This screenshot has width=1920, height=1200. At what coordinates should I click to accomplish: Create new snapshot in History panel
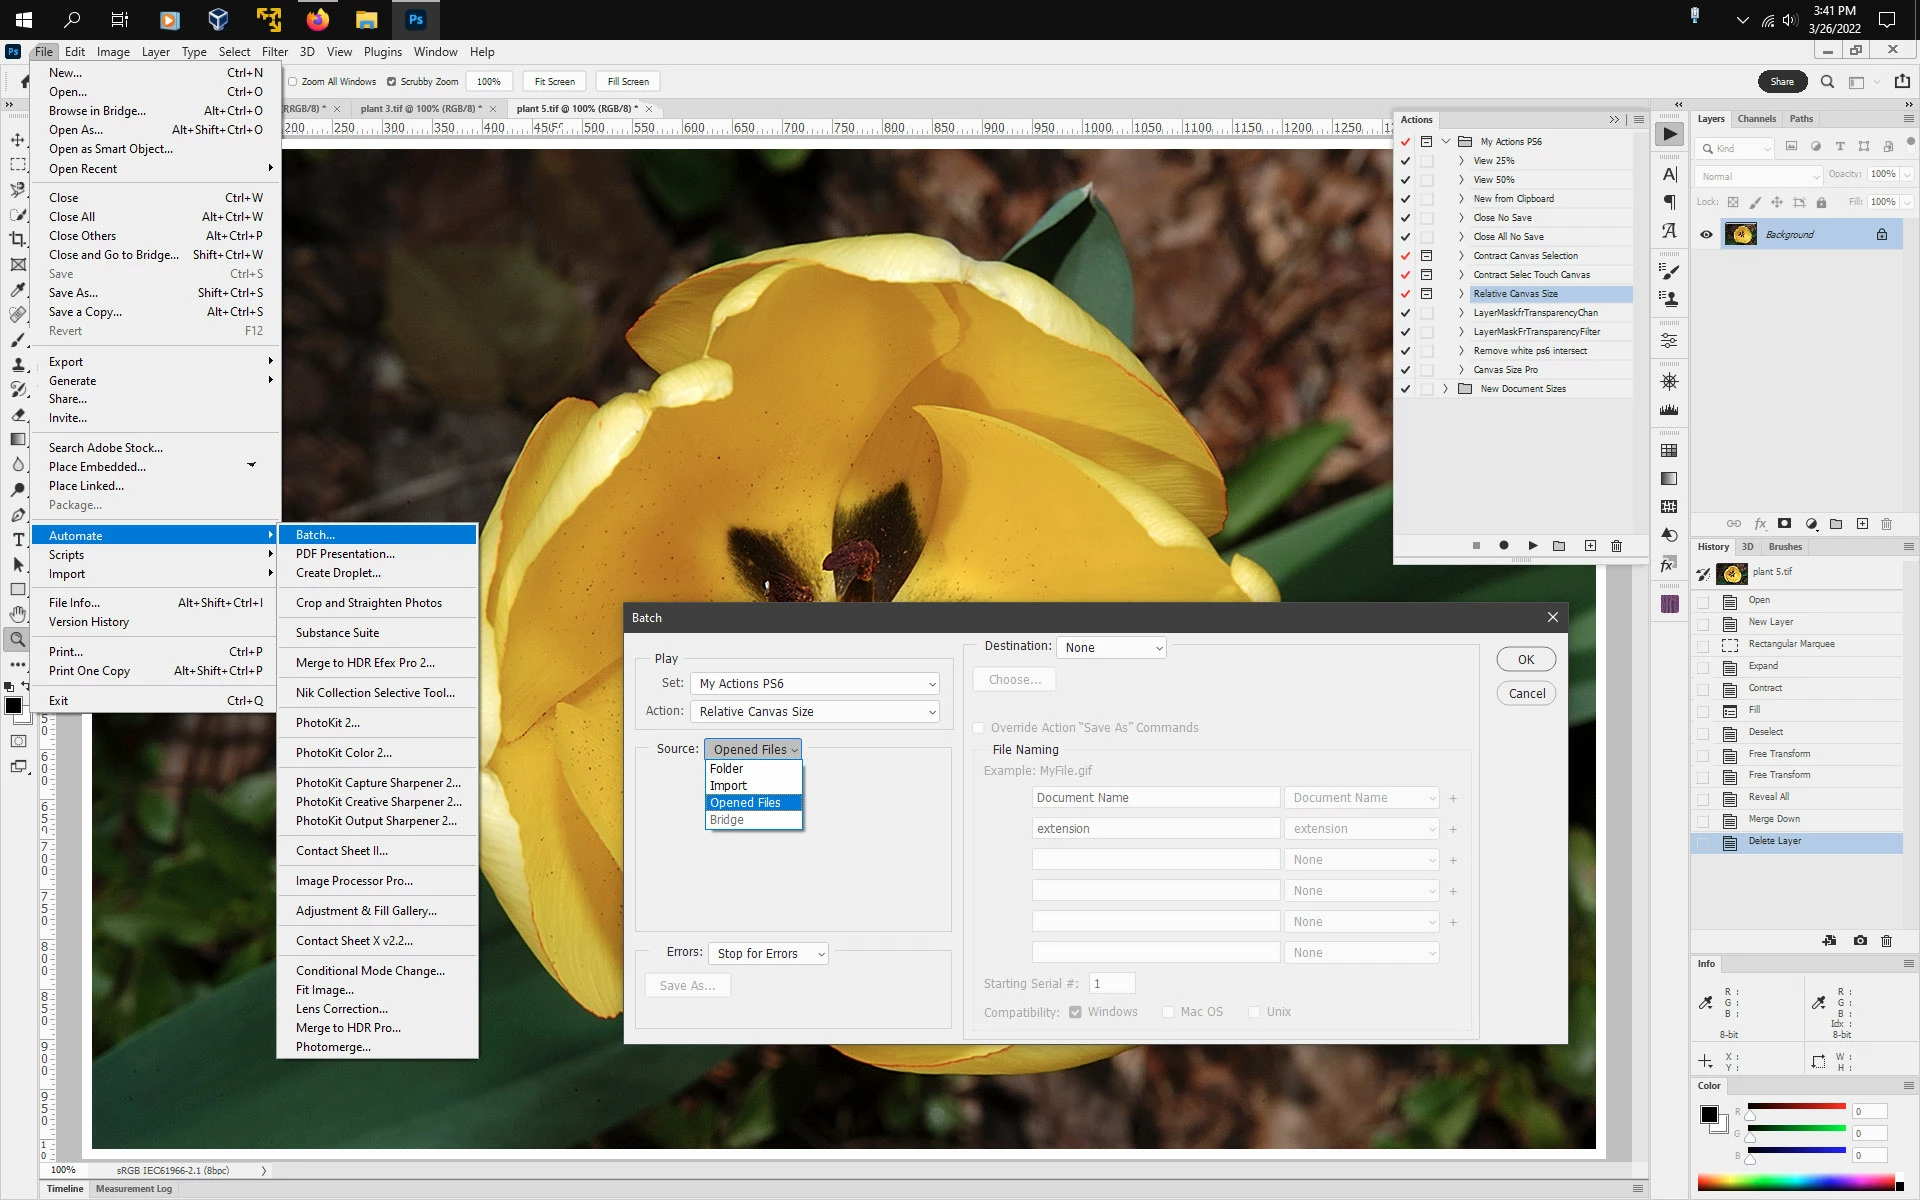(x=1859, y=941)
